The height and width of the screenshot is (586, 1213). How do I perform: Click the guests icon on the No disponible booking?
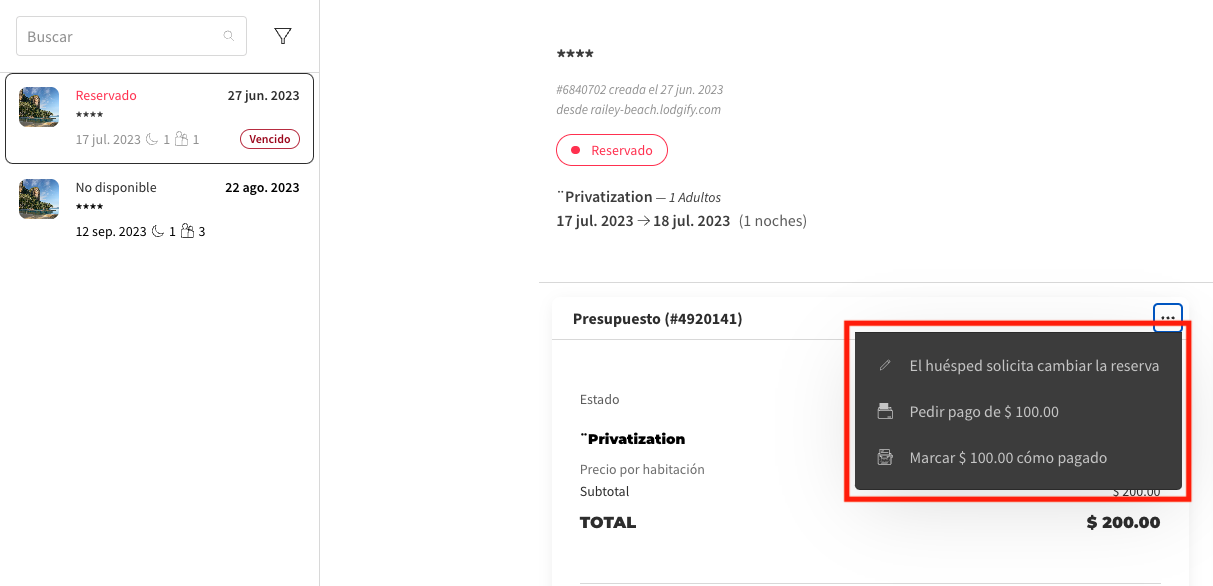pos(185,231)
